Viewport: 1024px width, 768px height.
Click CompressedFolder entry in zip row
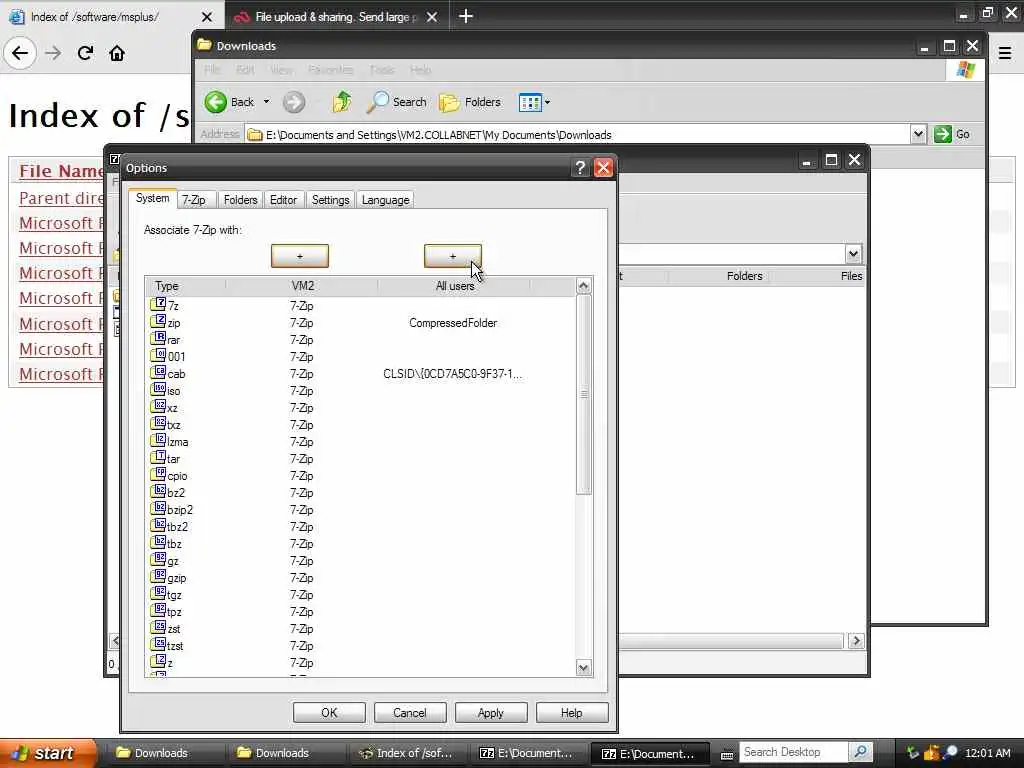(453, 323)
